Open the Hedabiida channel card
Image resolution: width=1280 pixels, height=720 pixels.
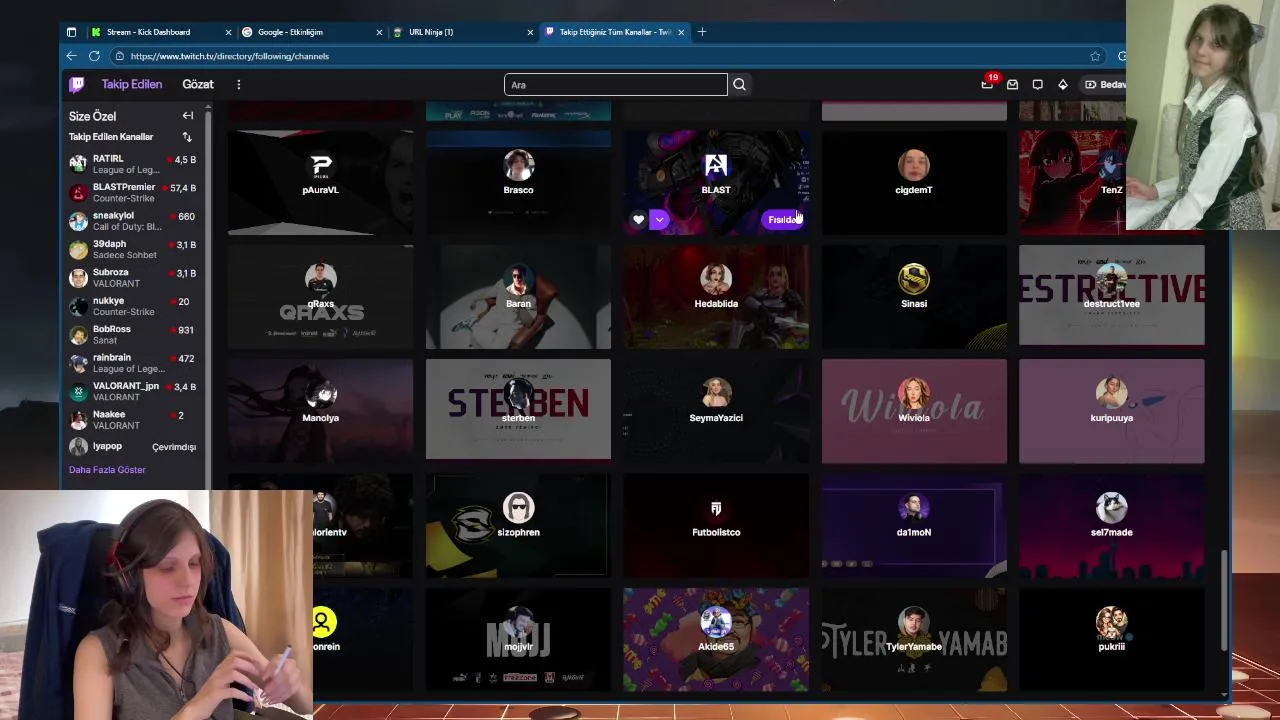[x=716, y=297]
